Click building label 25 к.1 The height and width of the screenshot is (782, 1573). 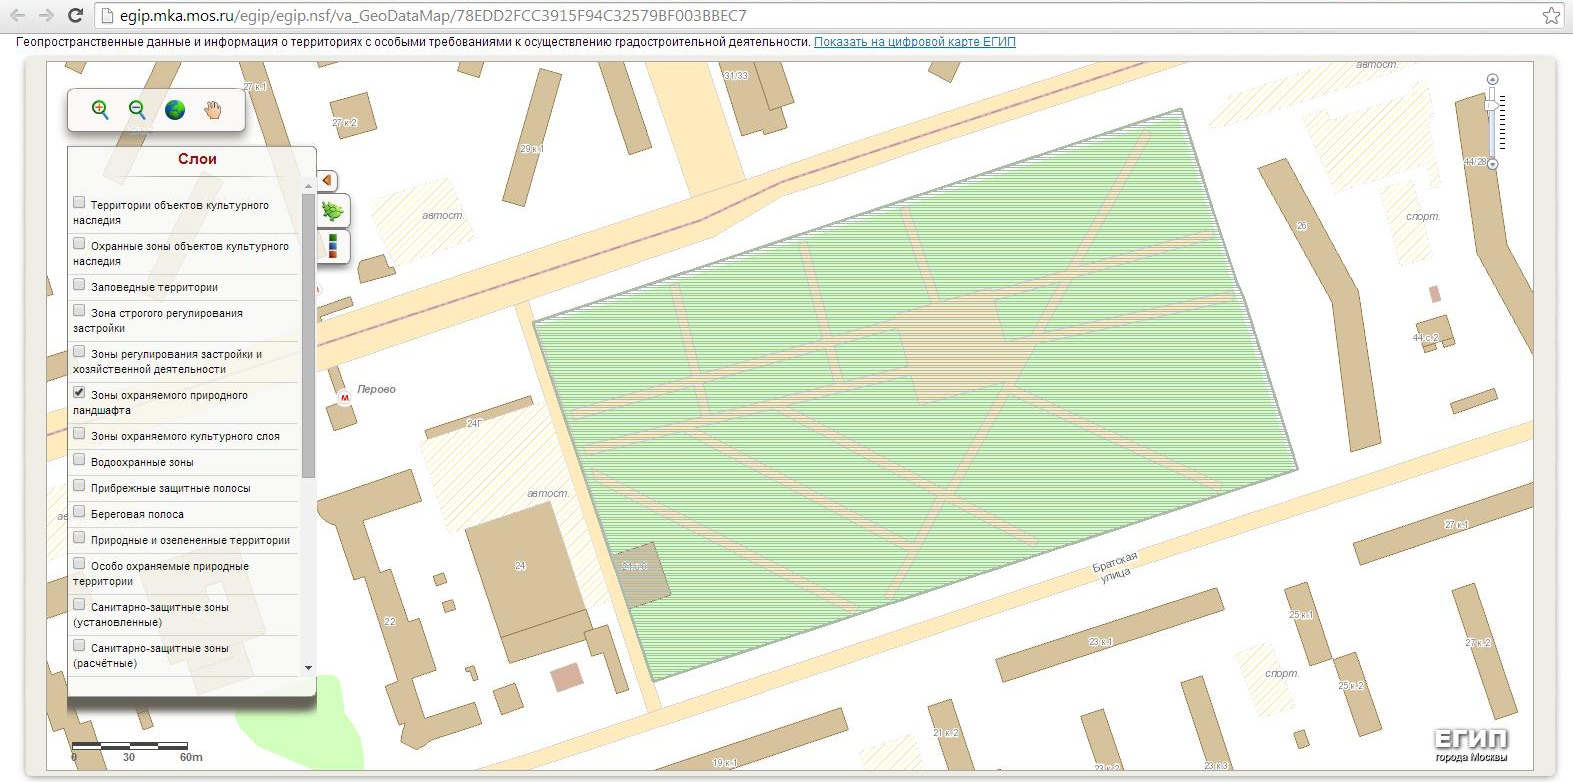tap(1301, 614)
